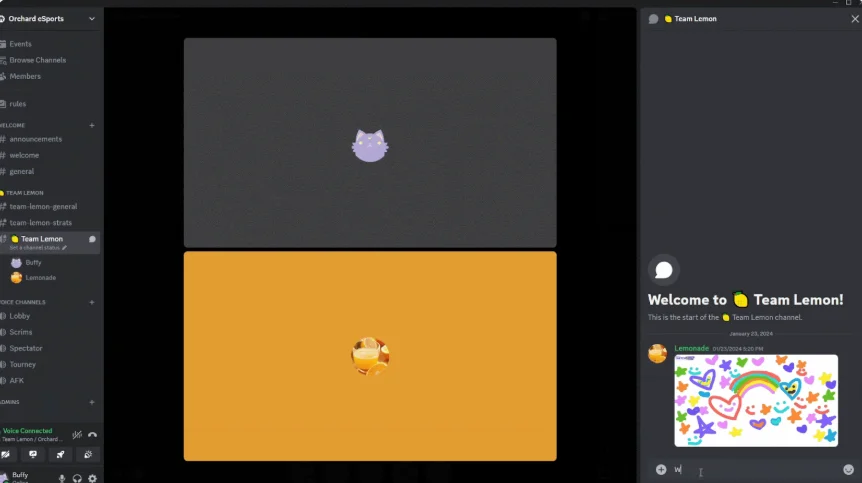Select Buffy's video tile
The height and width of the screenshot is (483, 862).
tap(370, 142)
